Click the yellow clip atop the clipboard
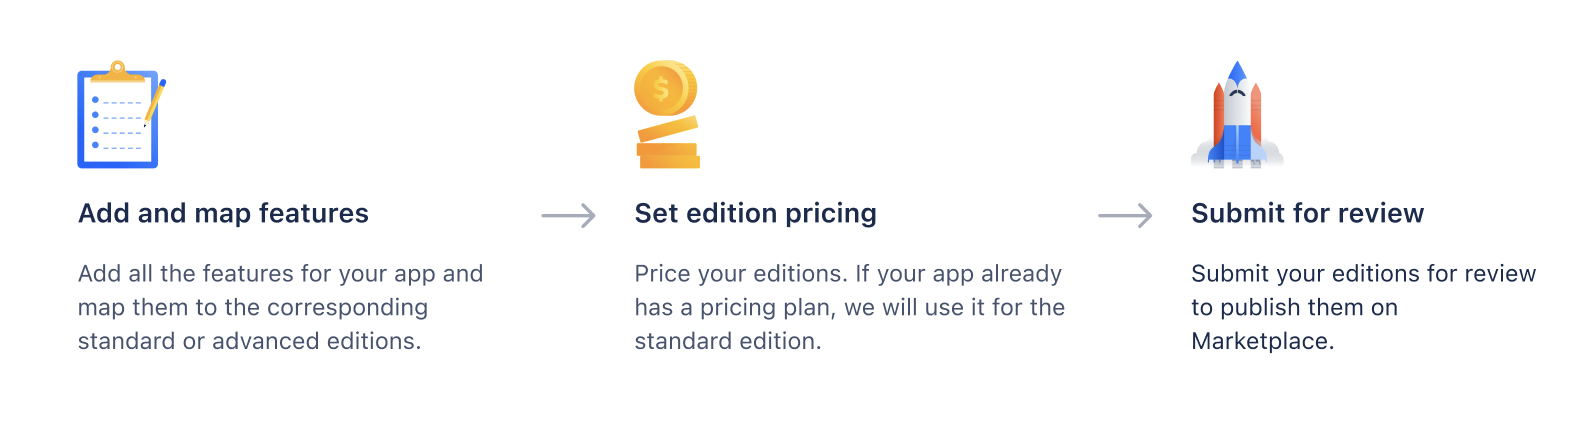The image size is (1592, 422). coord(118,71)
